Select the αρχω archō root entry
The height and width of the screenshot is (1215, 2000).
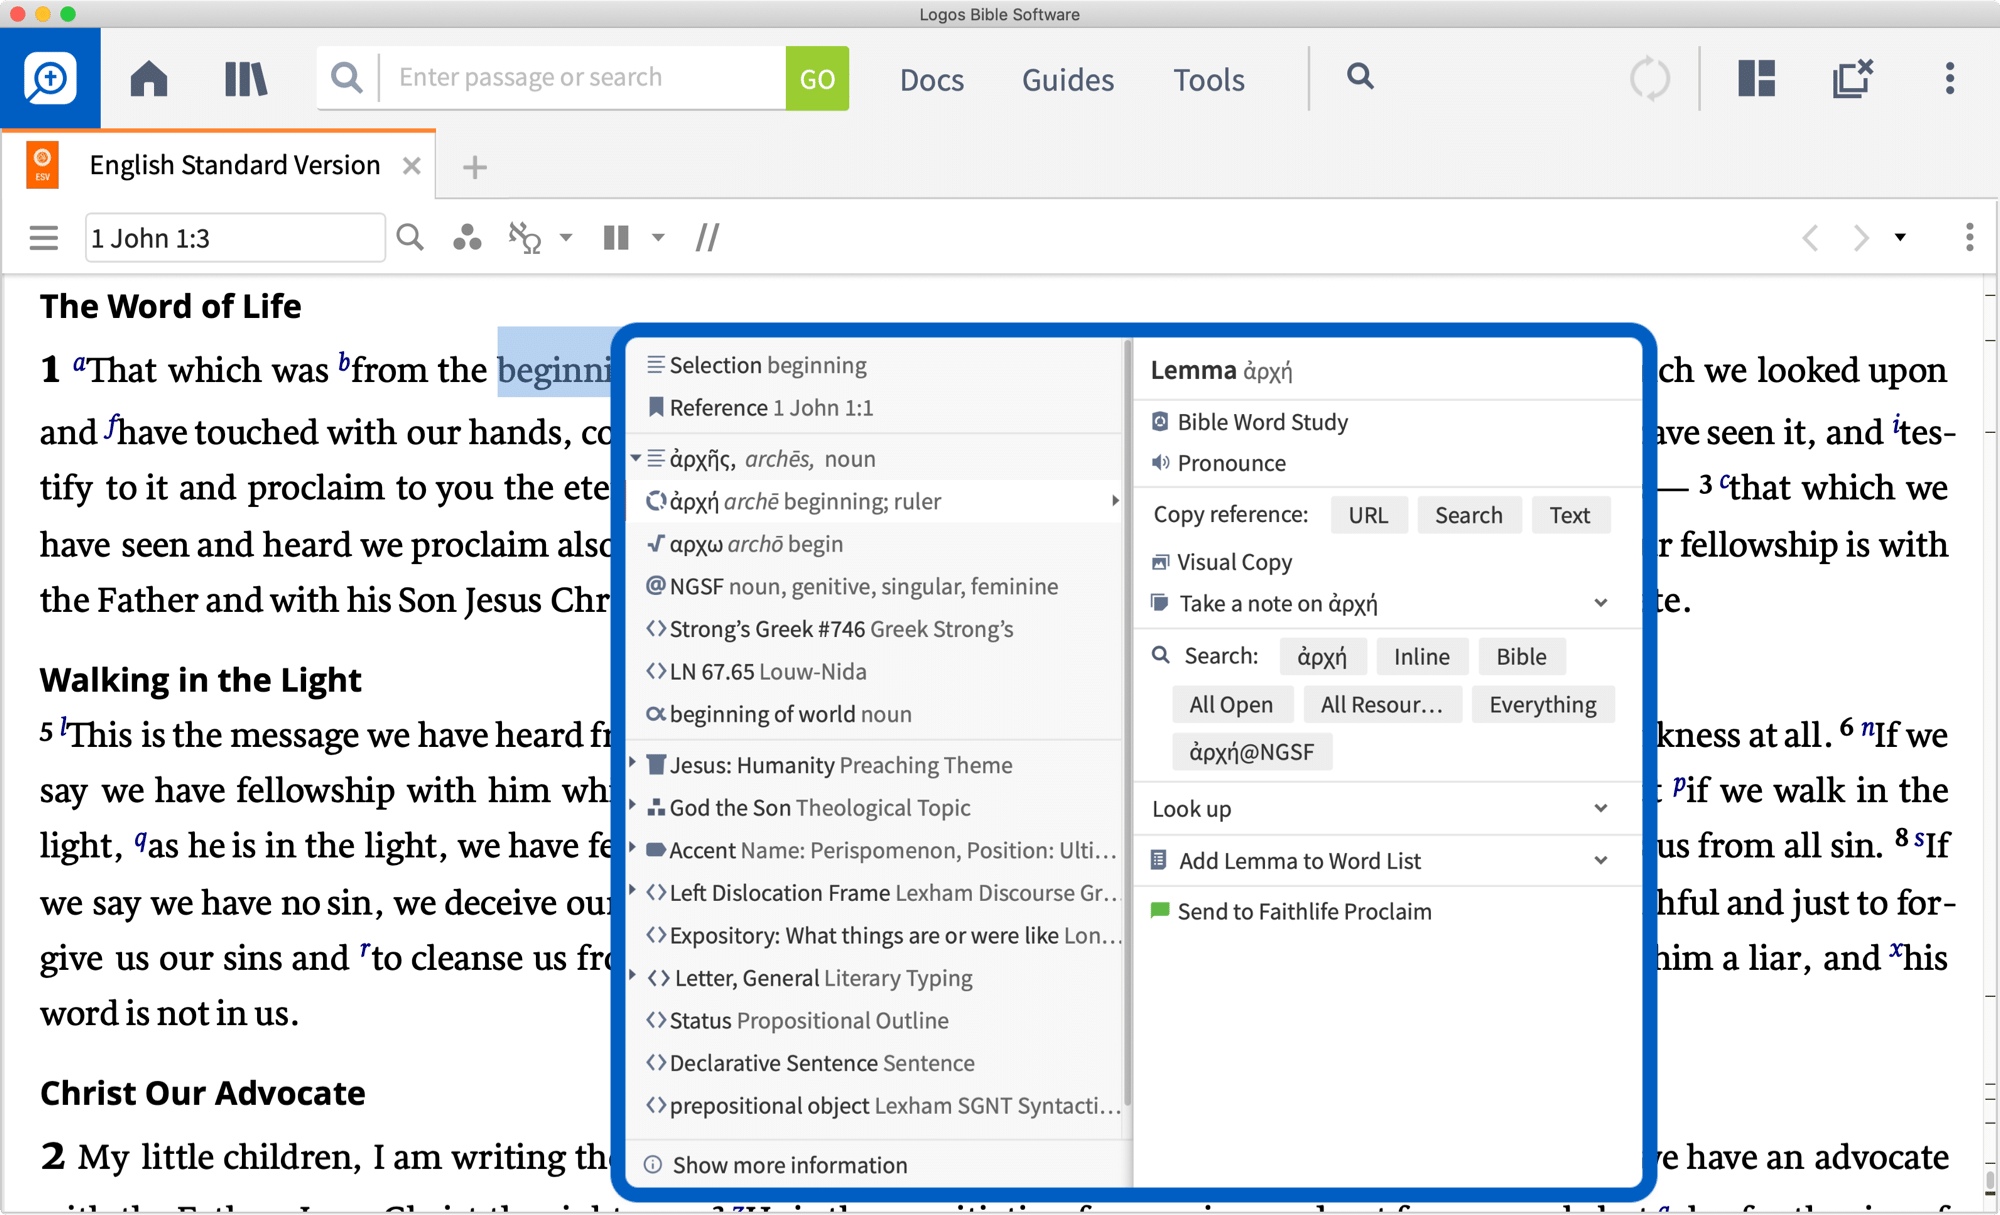875,544
